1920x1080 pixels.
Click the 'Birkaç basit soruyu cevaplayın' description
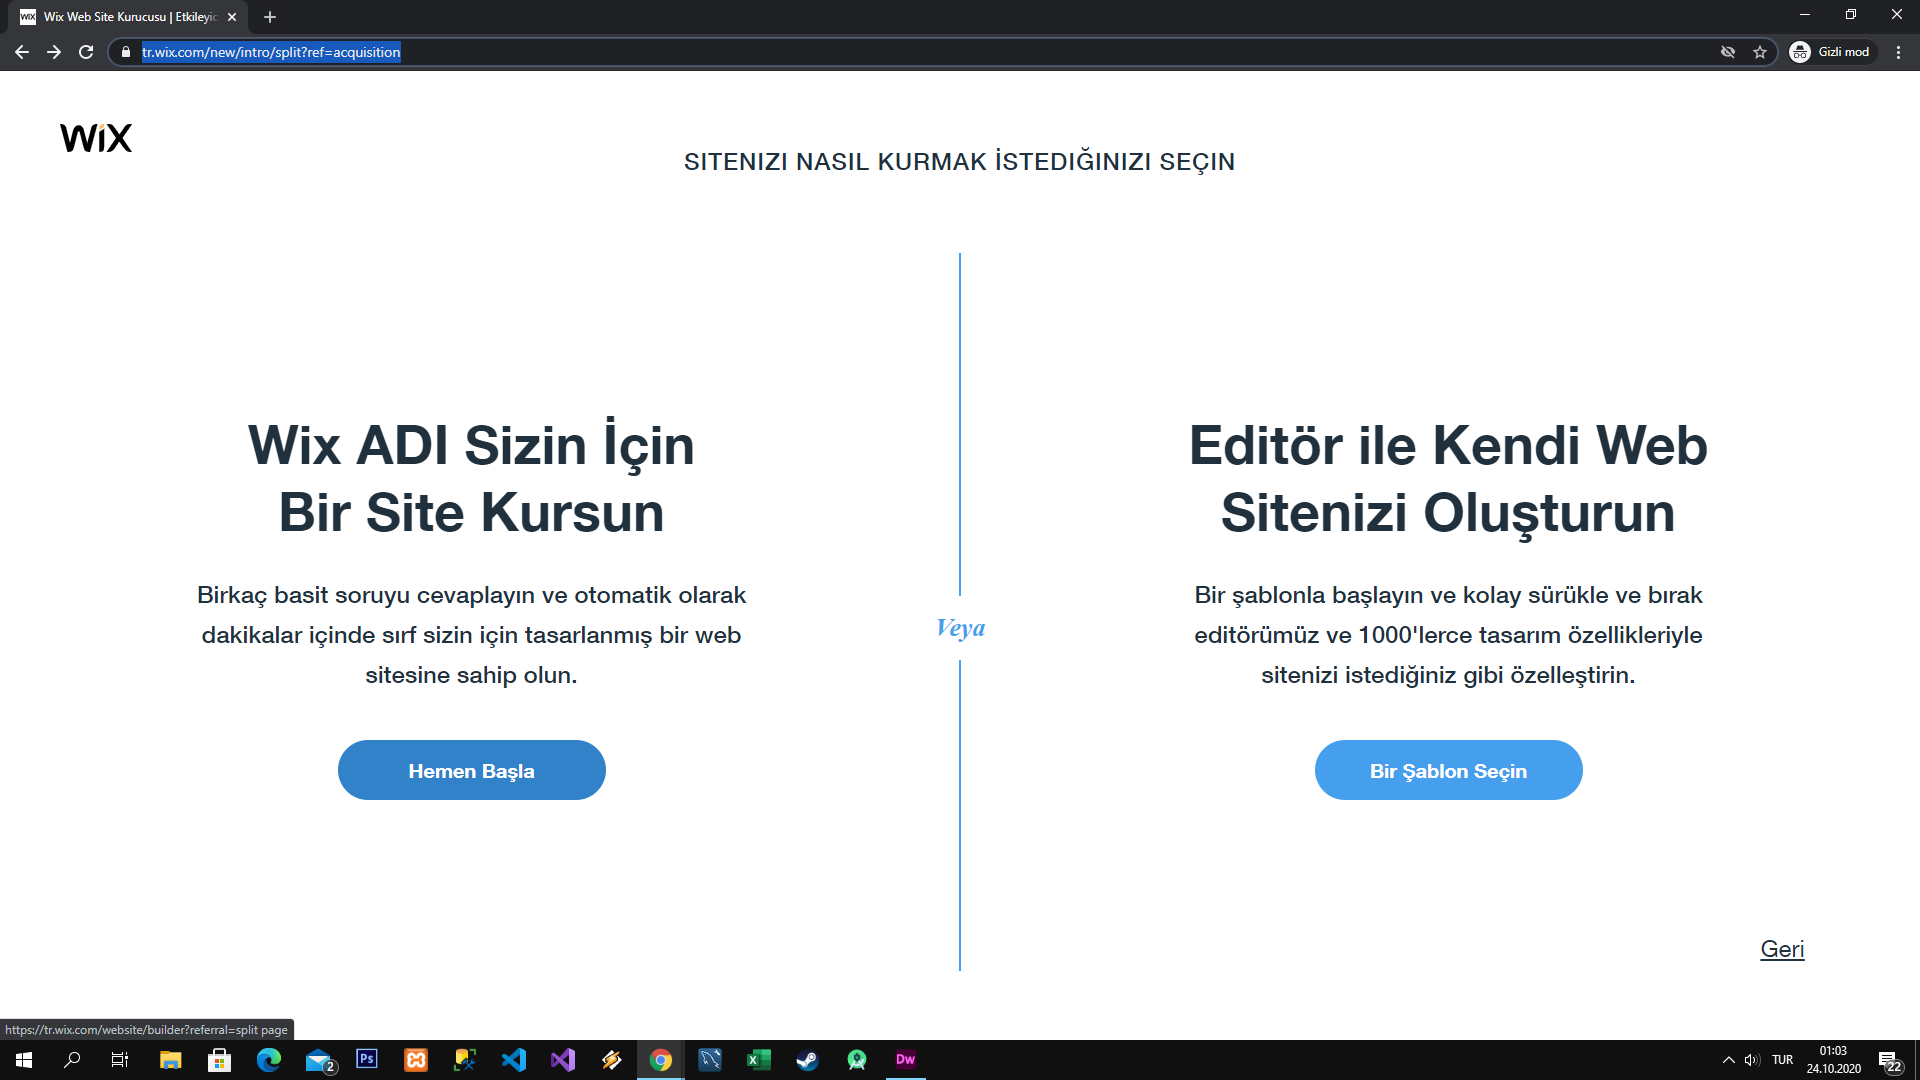click(471, 635)
